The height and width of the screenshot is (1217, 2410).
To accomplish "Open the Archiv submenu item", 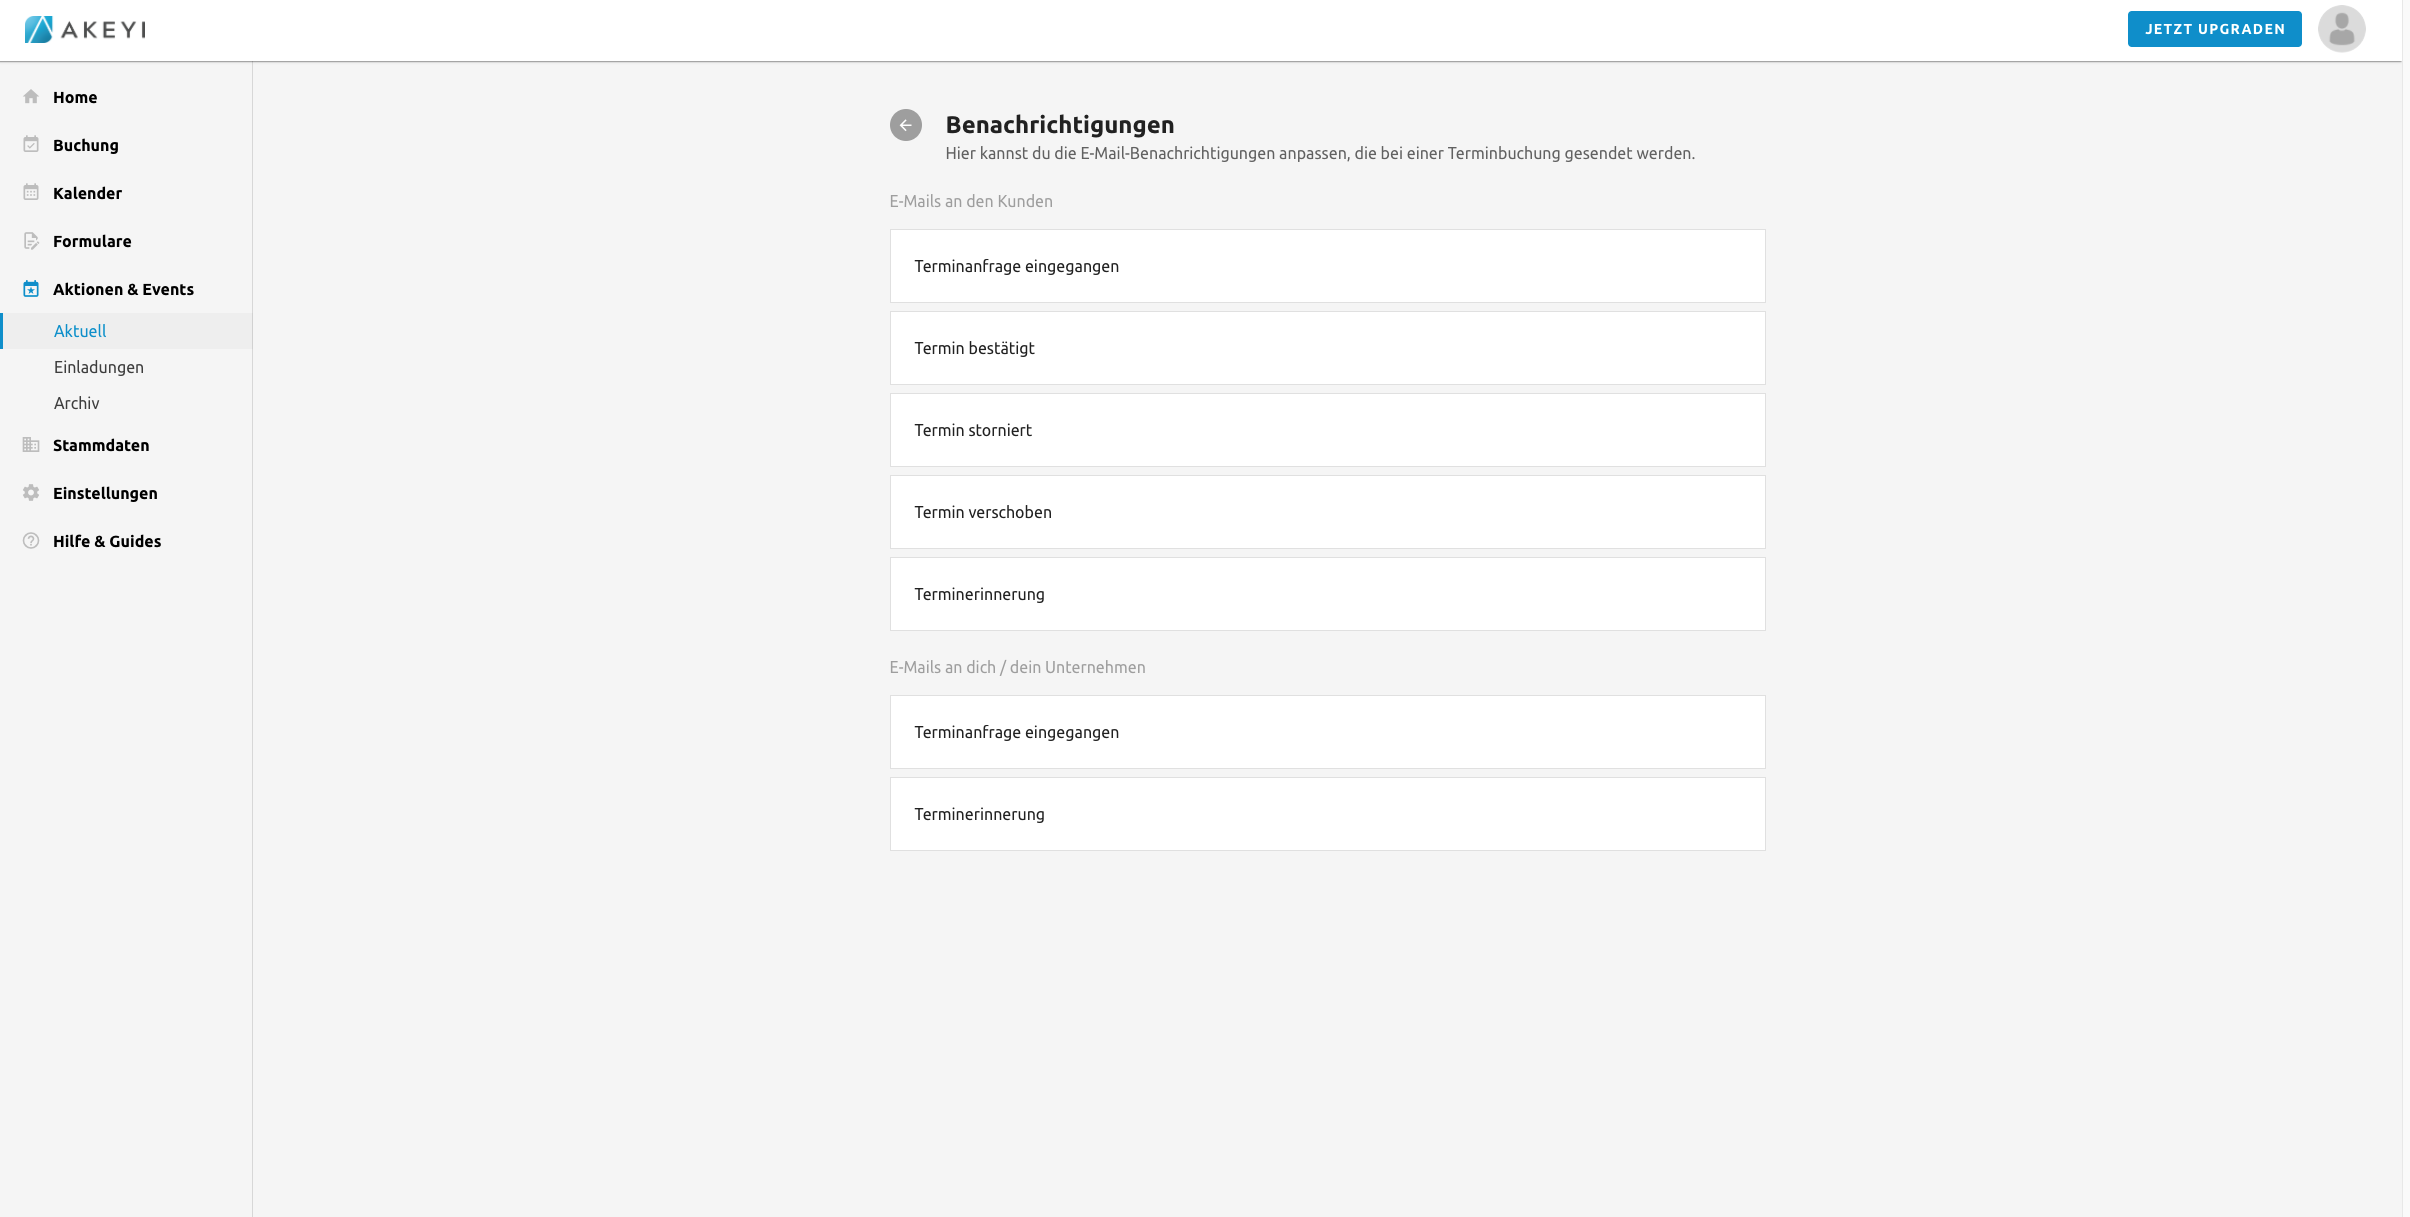I will click(77, 403).
